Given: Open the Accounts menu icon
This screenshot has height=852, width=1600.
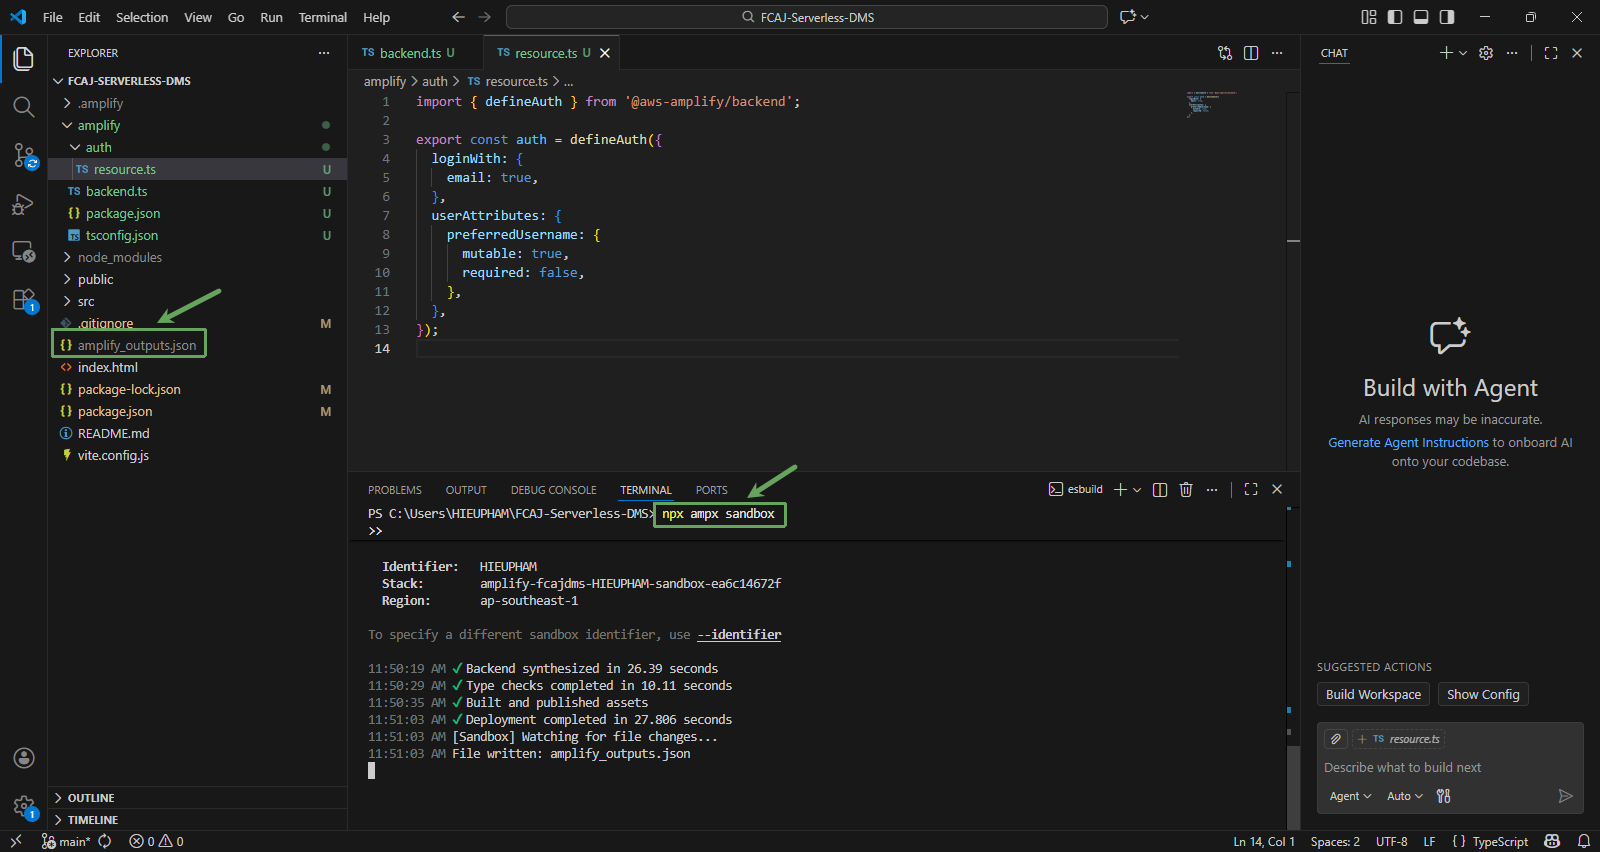Looking at the screenshot, I should coord(24,758).
